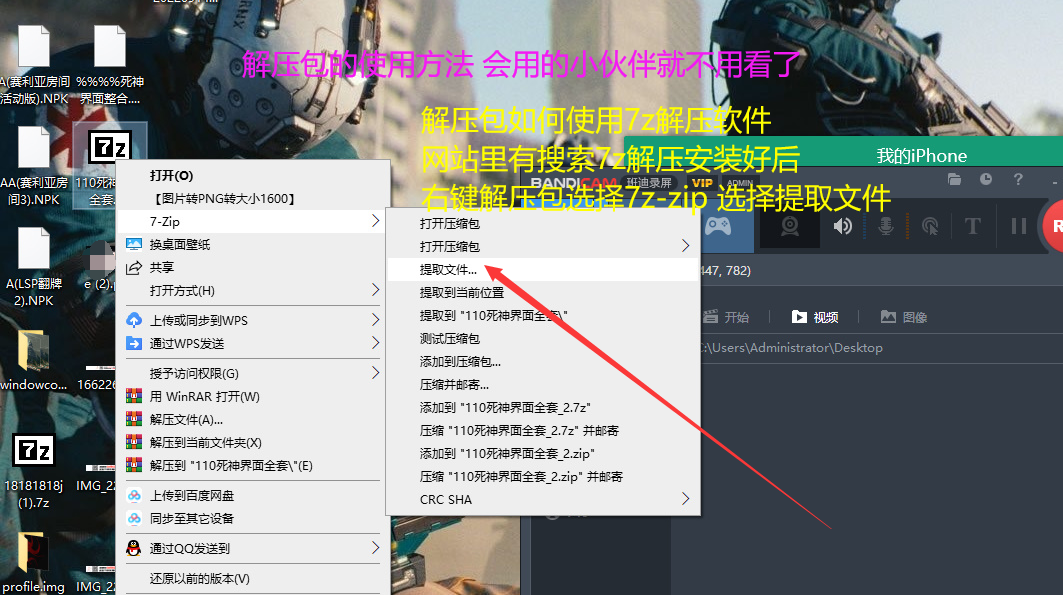Open Bandicam help question mark icon

click(1018, 180)
